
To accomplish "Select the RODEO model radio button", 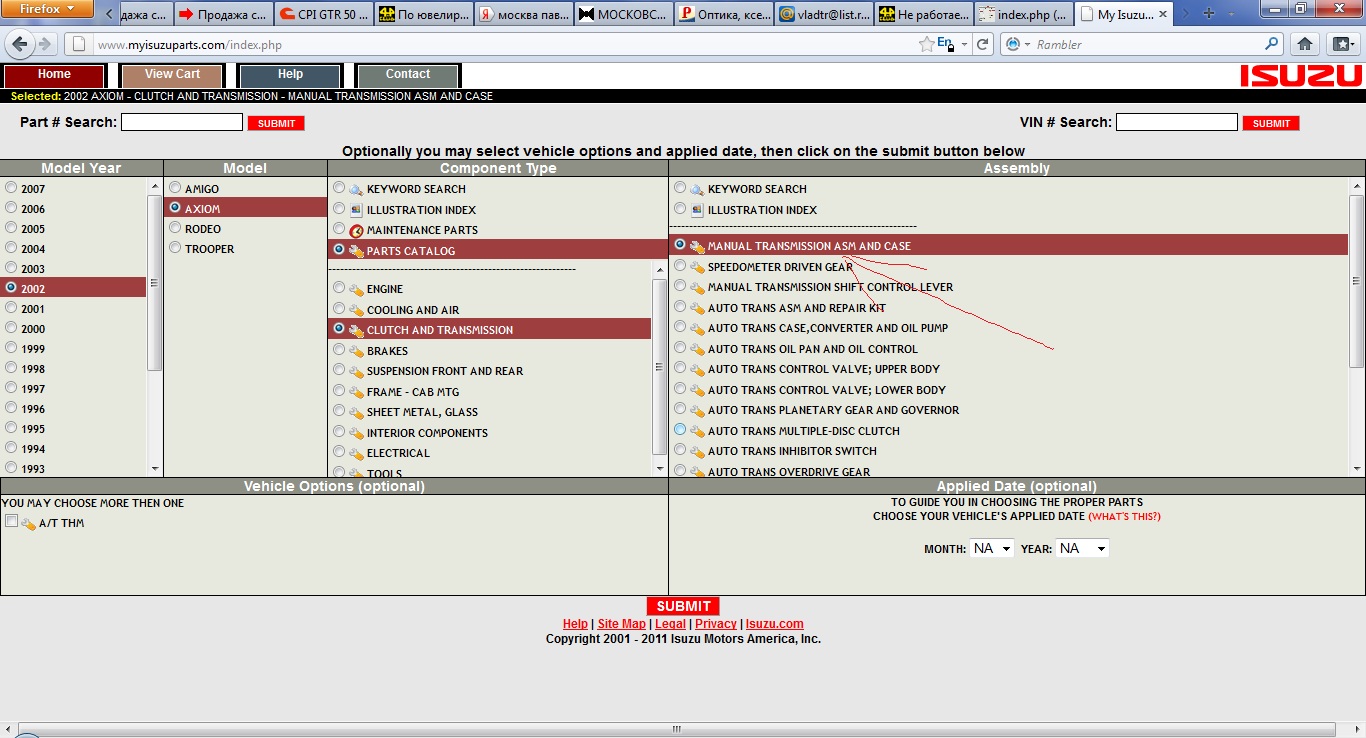I will pyautogui.click(x=175, y=228).
